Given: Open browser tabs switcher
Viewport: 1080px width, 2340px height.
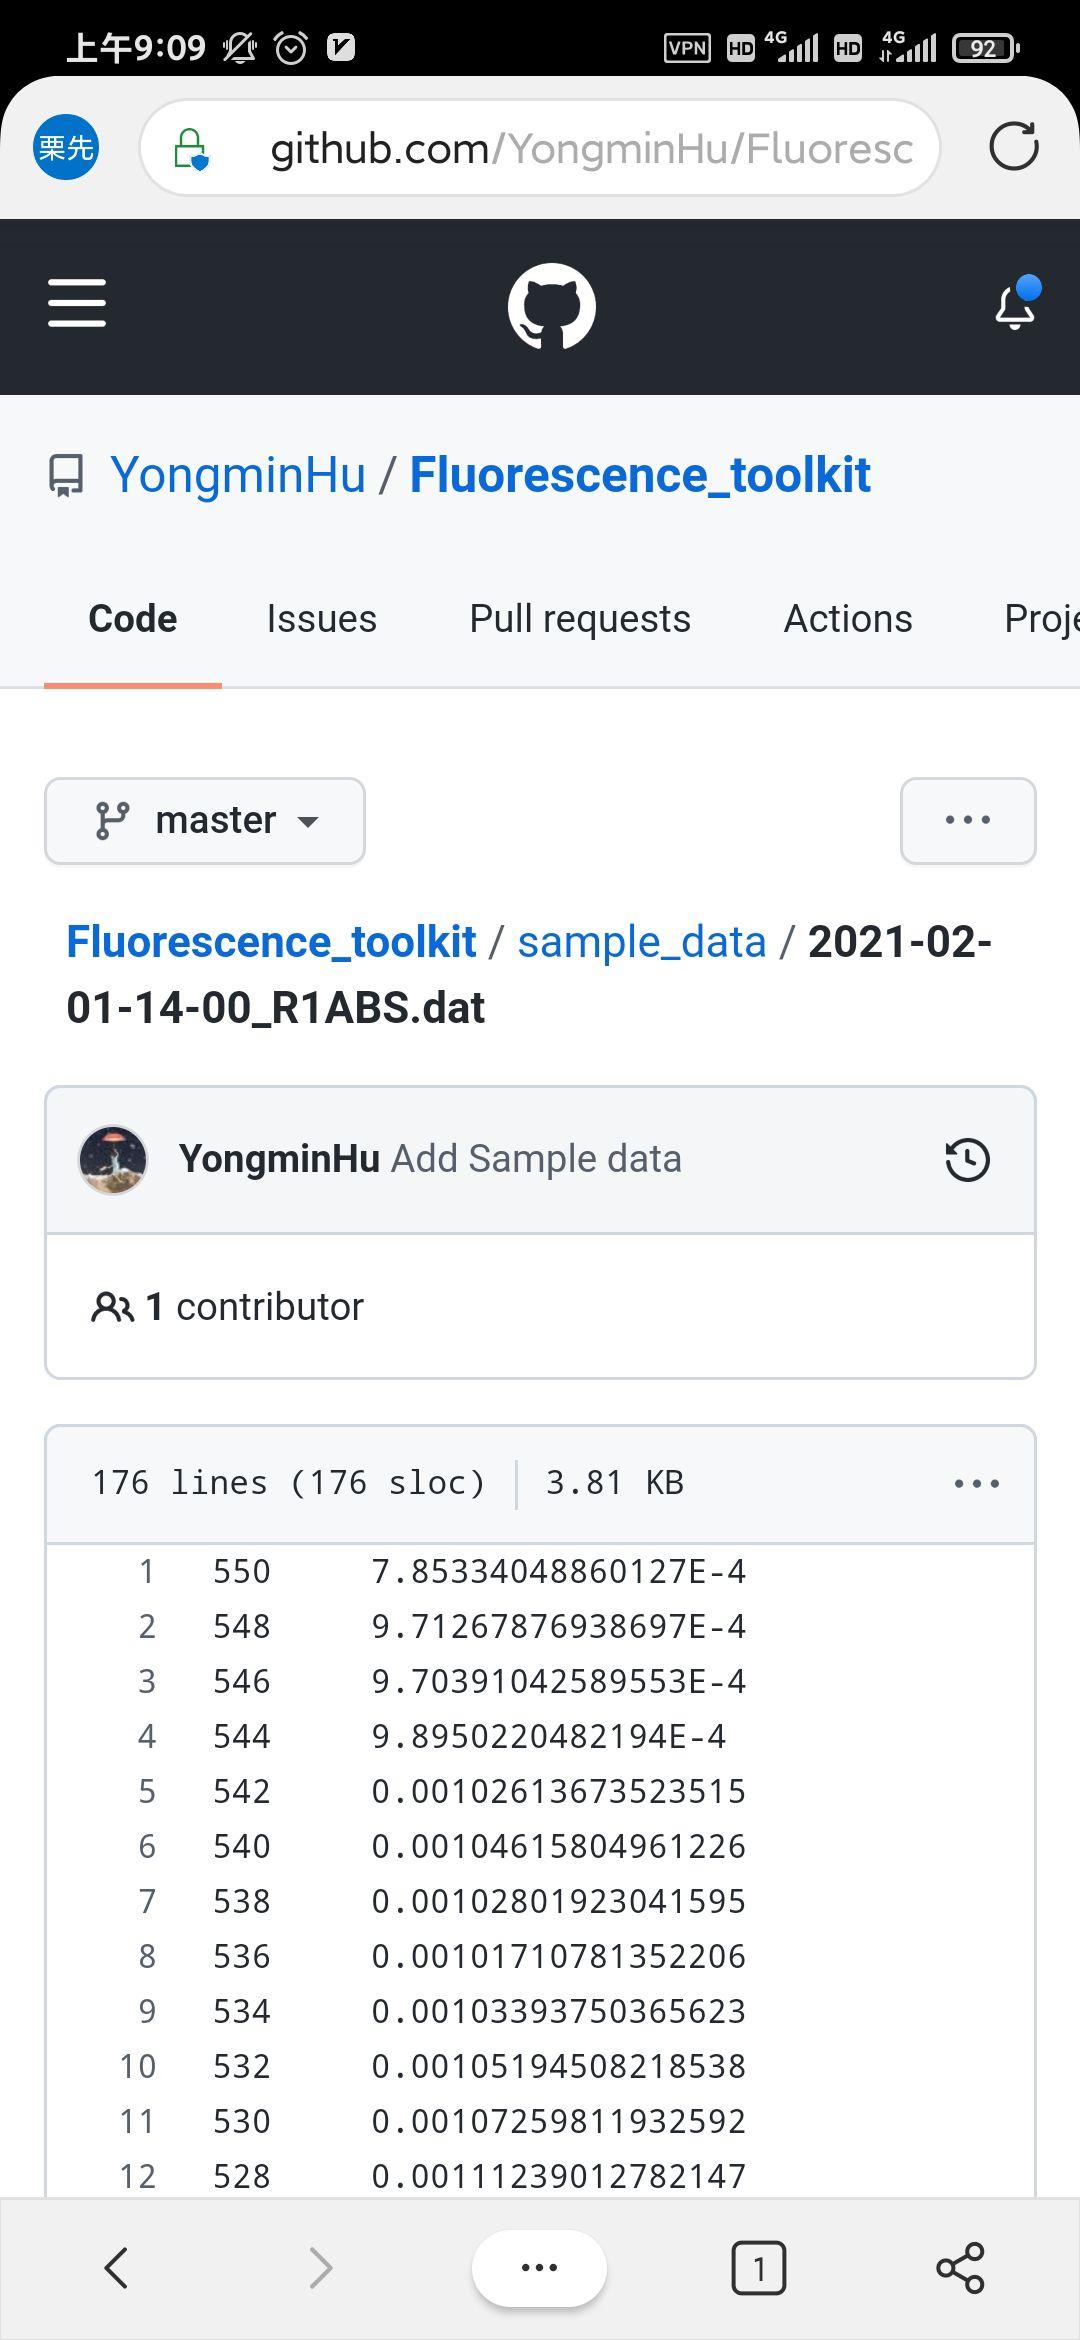Looking at the screenshot, I should 759,2267.
